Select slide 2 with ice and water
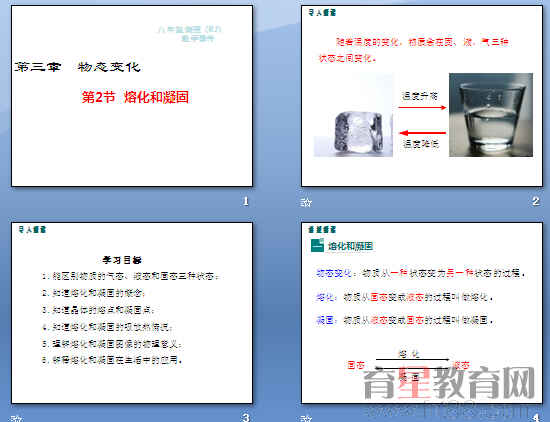 422,96
